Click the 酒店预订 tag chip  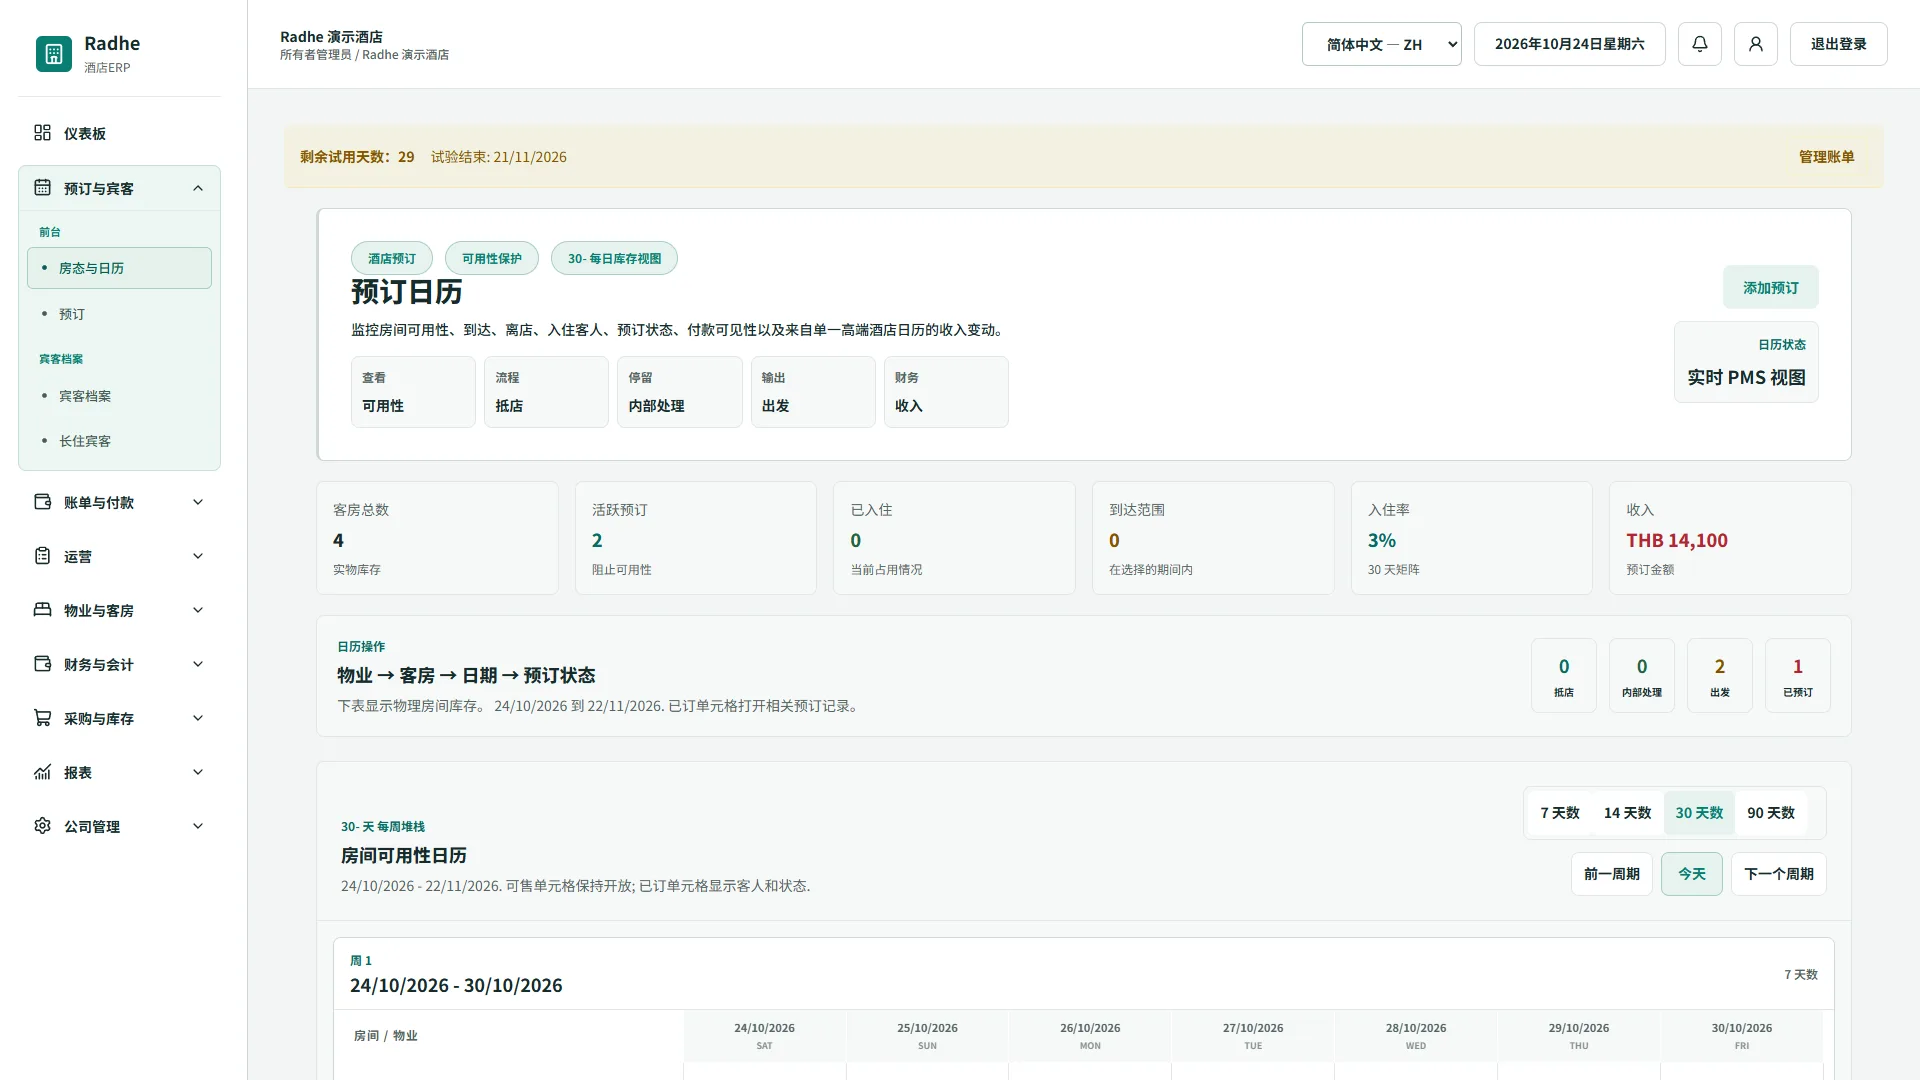(391, 258)
